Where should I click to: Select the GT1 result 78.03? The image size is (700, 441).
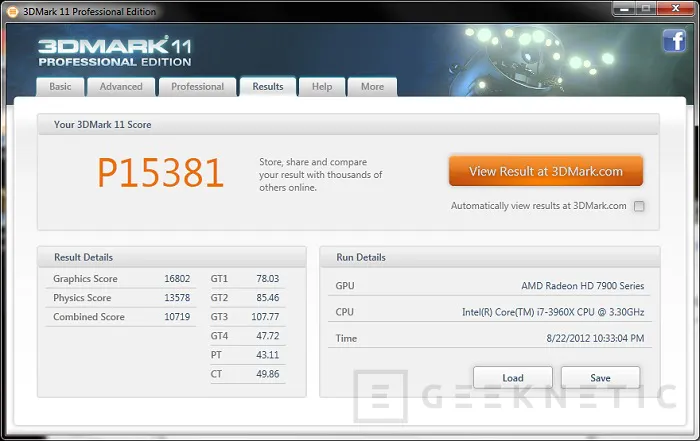267,279
